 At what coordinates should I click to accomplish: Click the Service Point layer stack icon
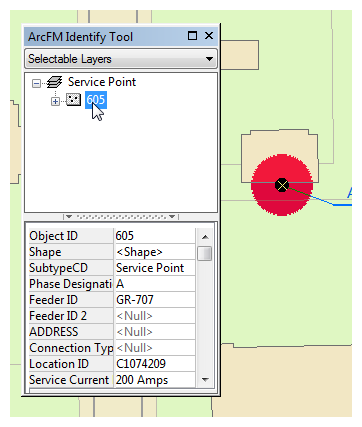54,82
